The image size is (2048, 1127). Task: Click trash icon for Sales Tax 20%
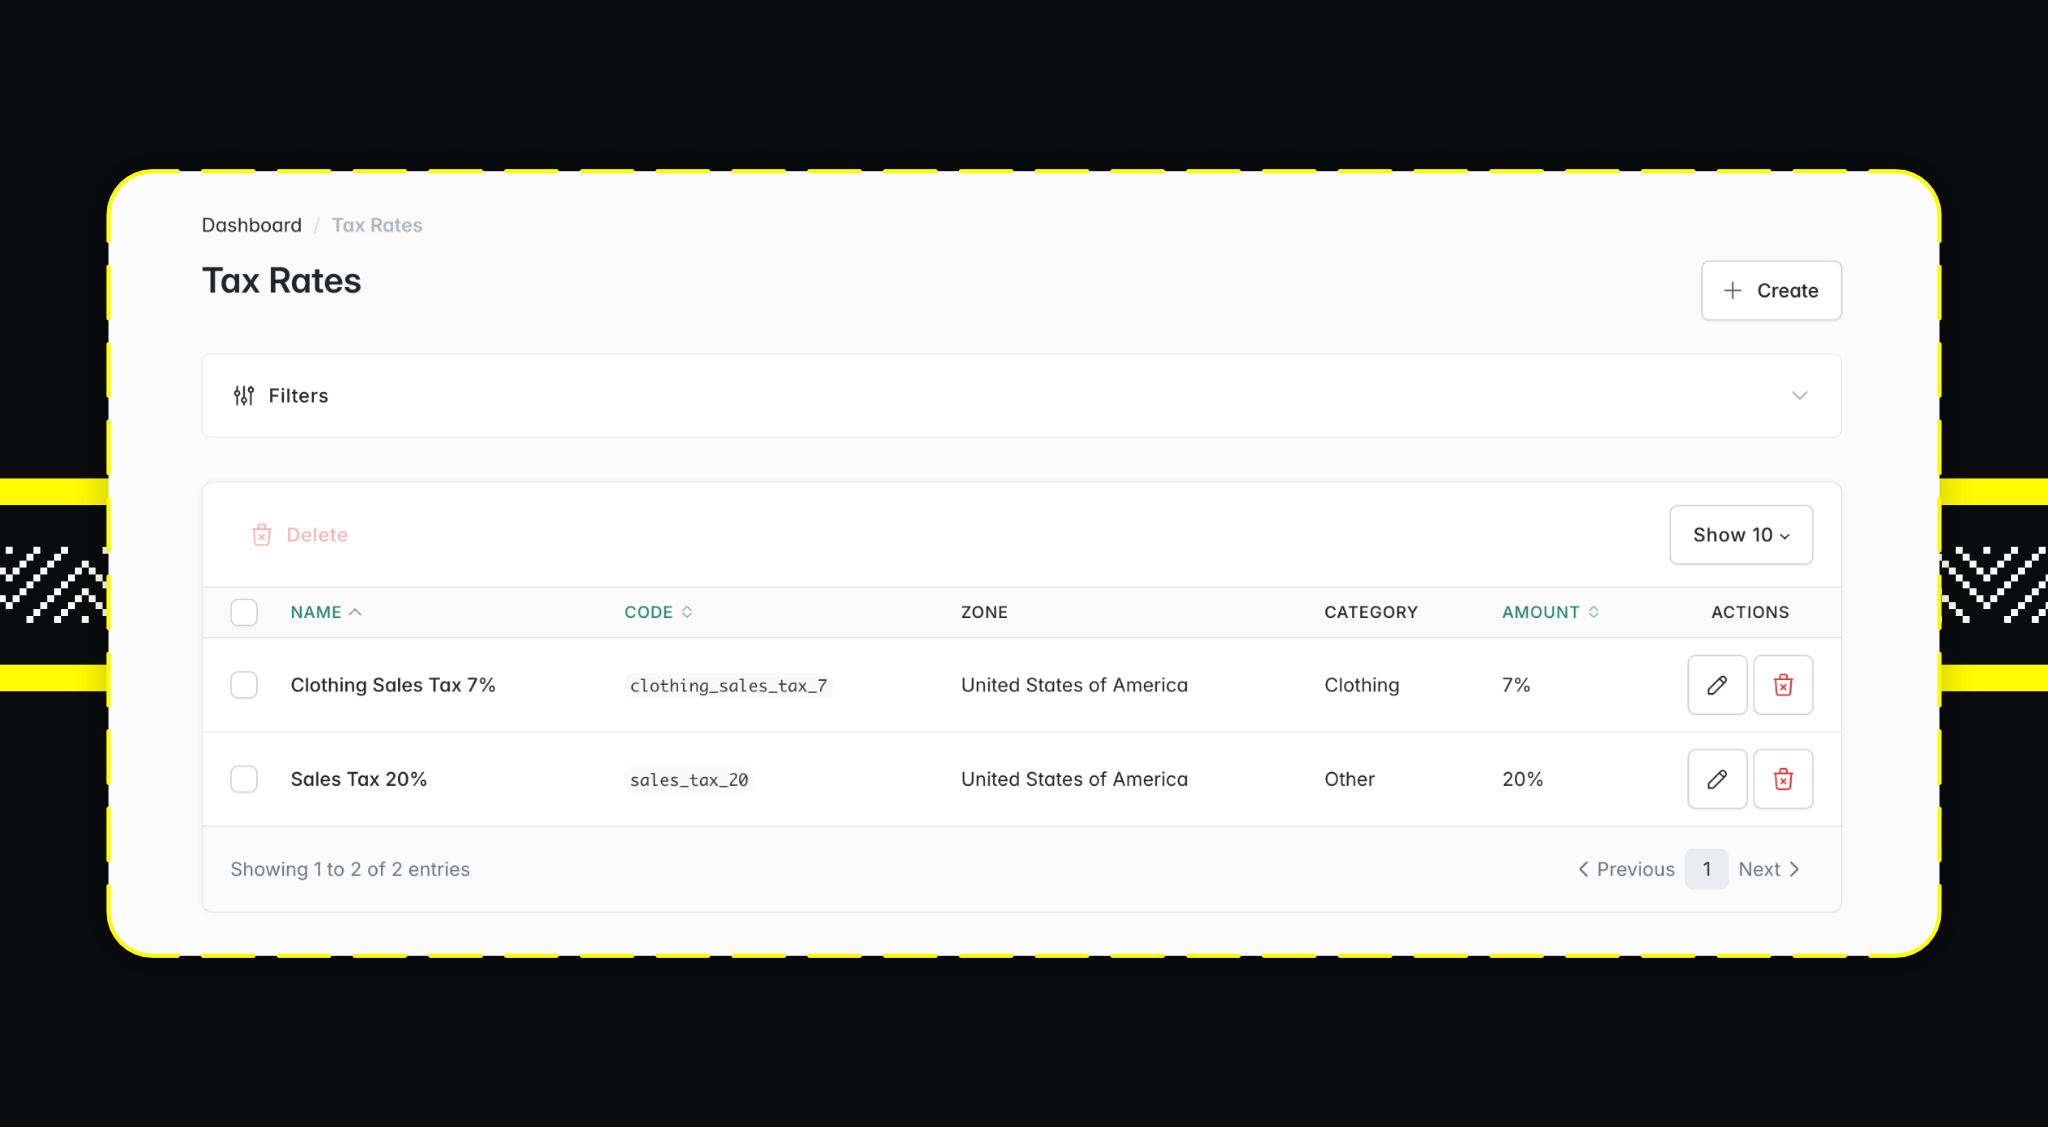(x=1783, y=779)
